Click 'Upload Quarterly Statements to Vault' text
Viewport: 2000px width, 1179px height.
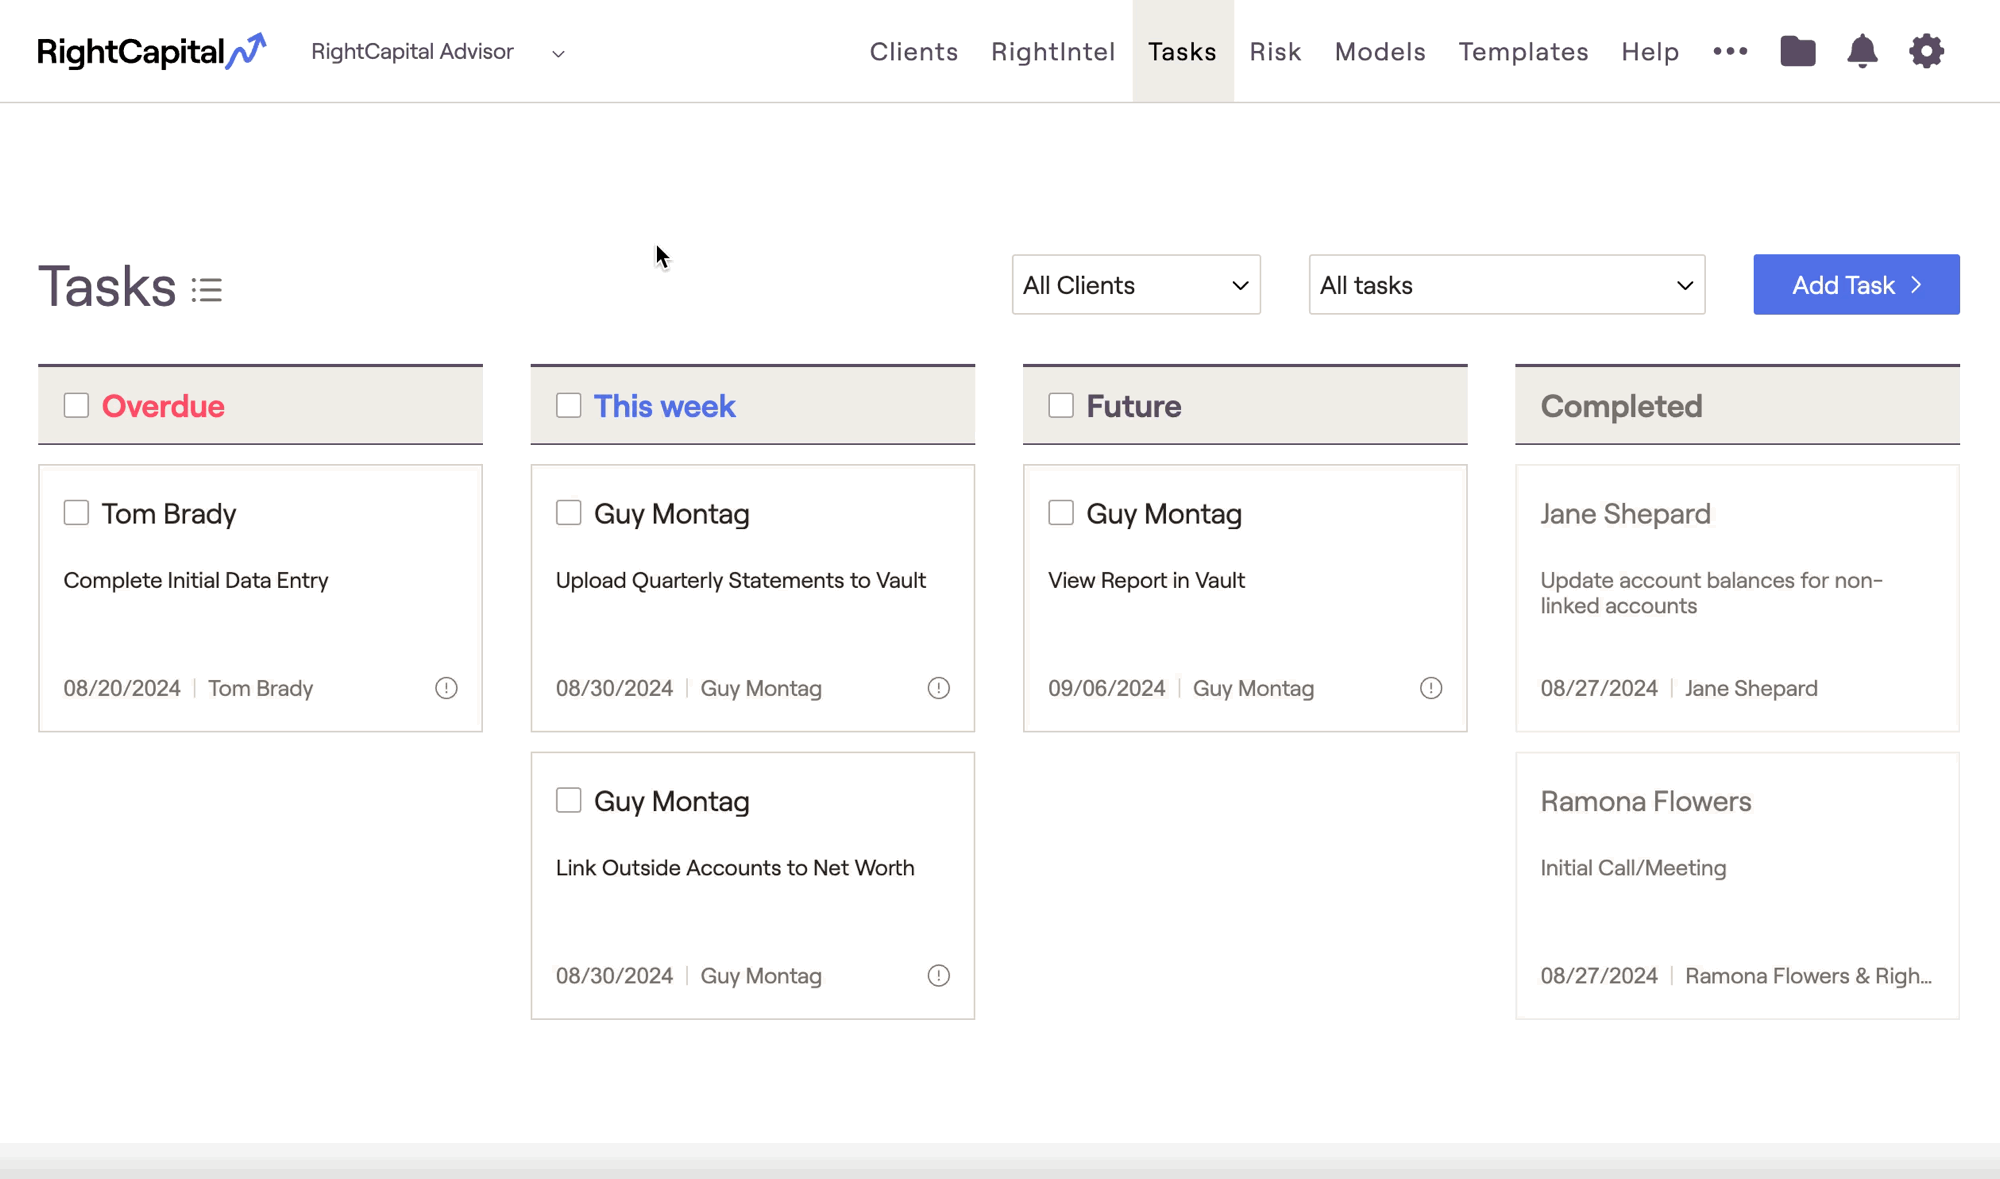pos(741,580)
